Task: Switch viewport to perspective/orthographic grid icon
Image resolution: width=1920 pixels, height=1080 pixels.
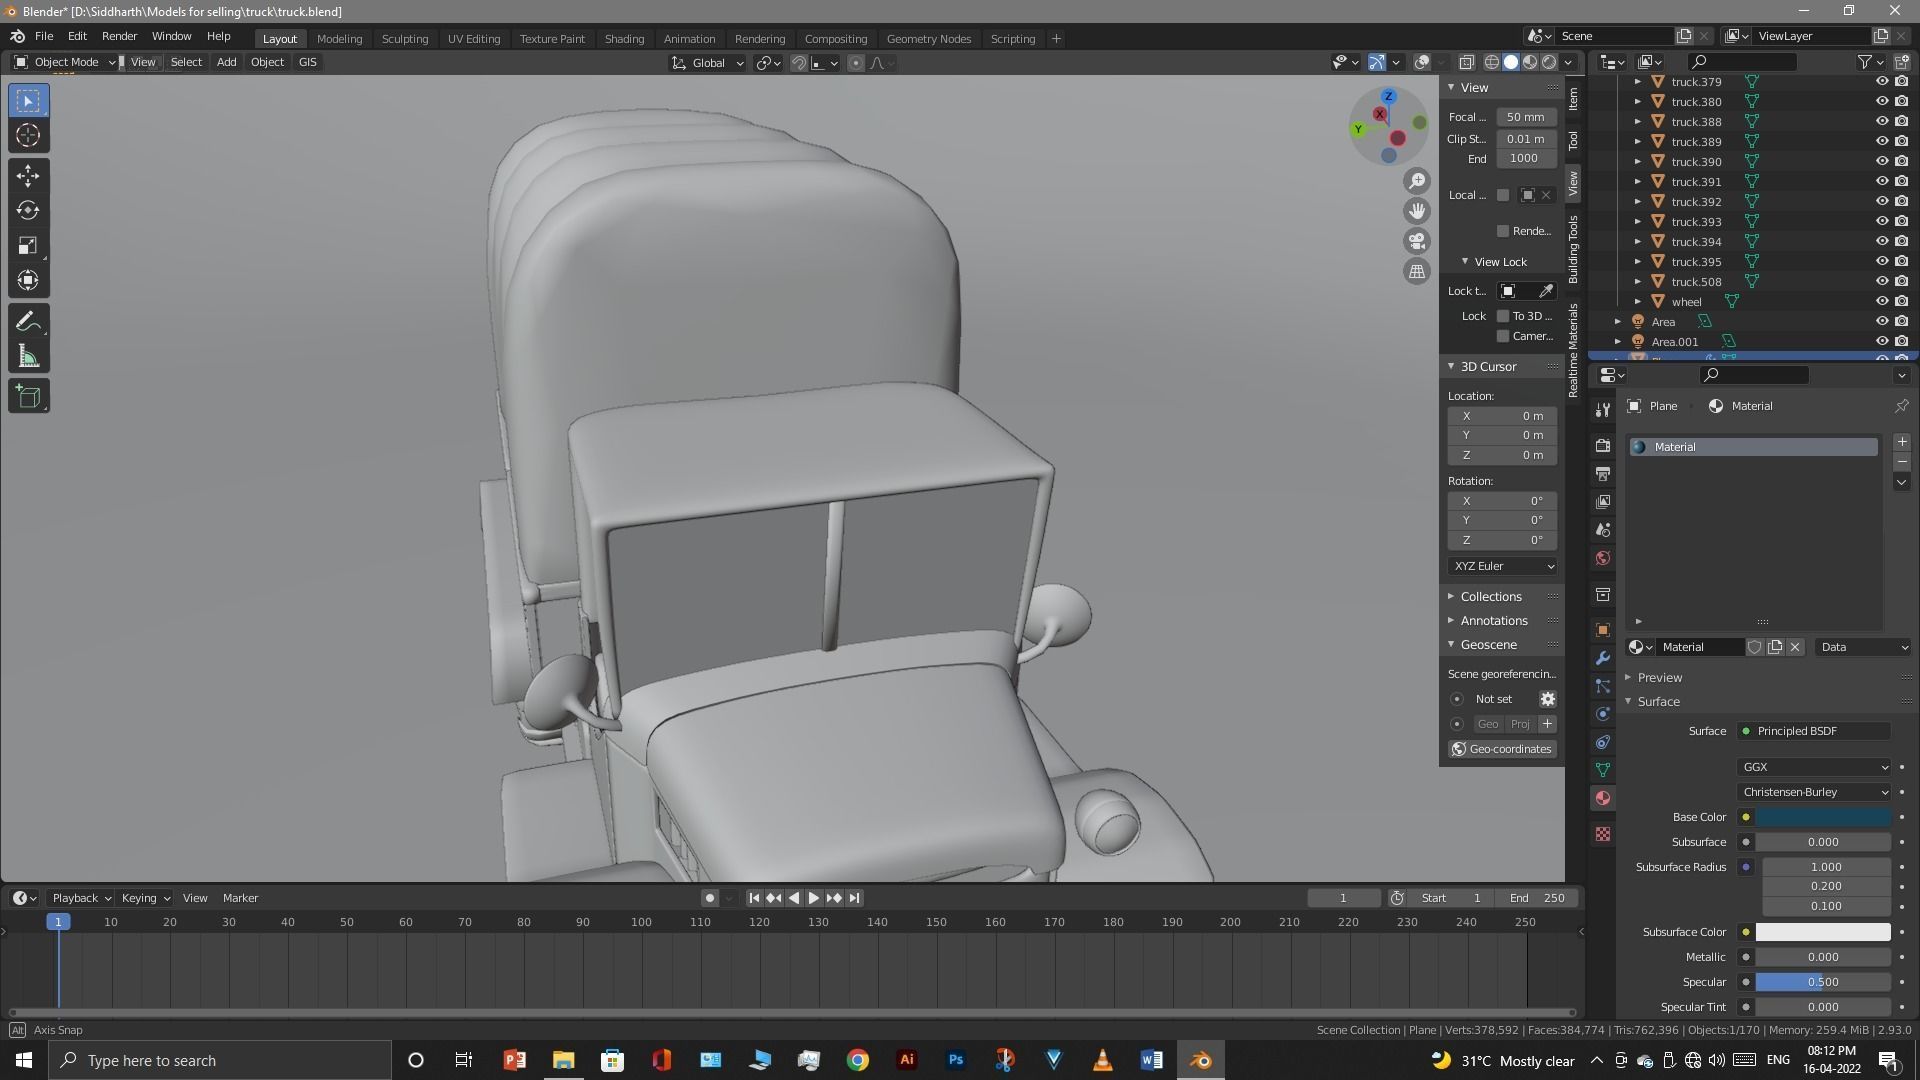Action: coord(1417,271)
